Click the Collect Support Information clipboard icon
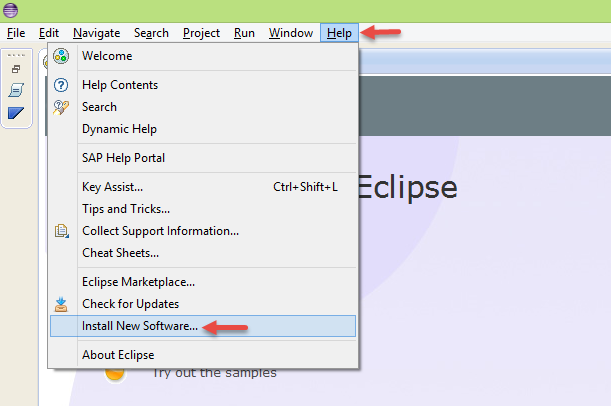The height and width of the screenshot is (406, 611). pyautogui.click(x=61, y=231)
